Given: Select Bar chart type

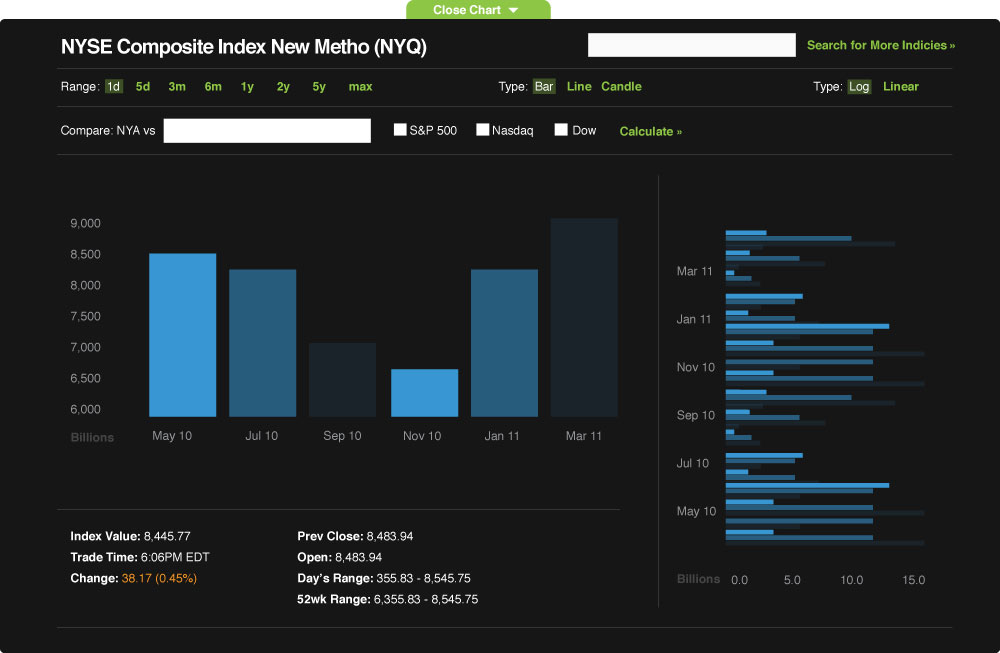Looking at the screenshot, I should 544,87.
